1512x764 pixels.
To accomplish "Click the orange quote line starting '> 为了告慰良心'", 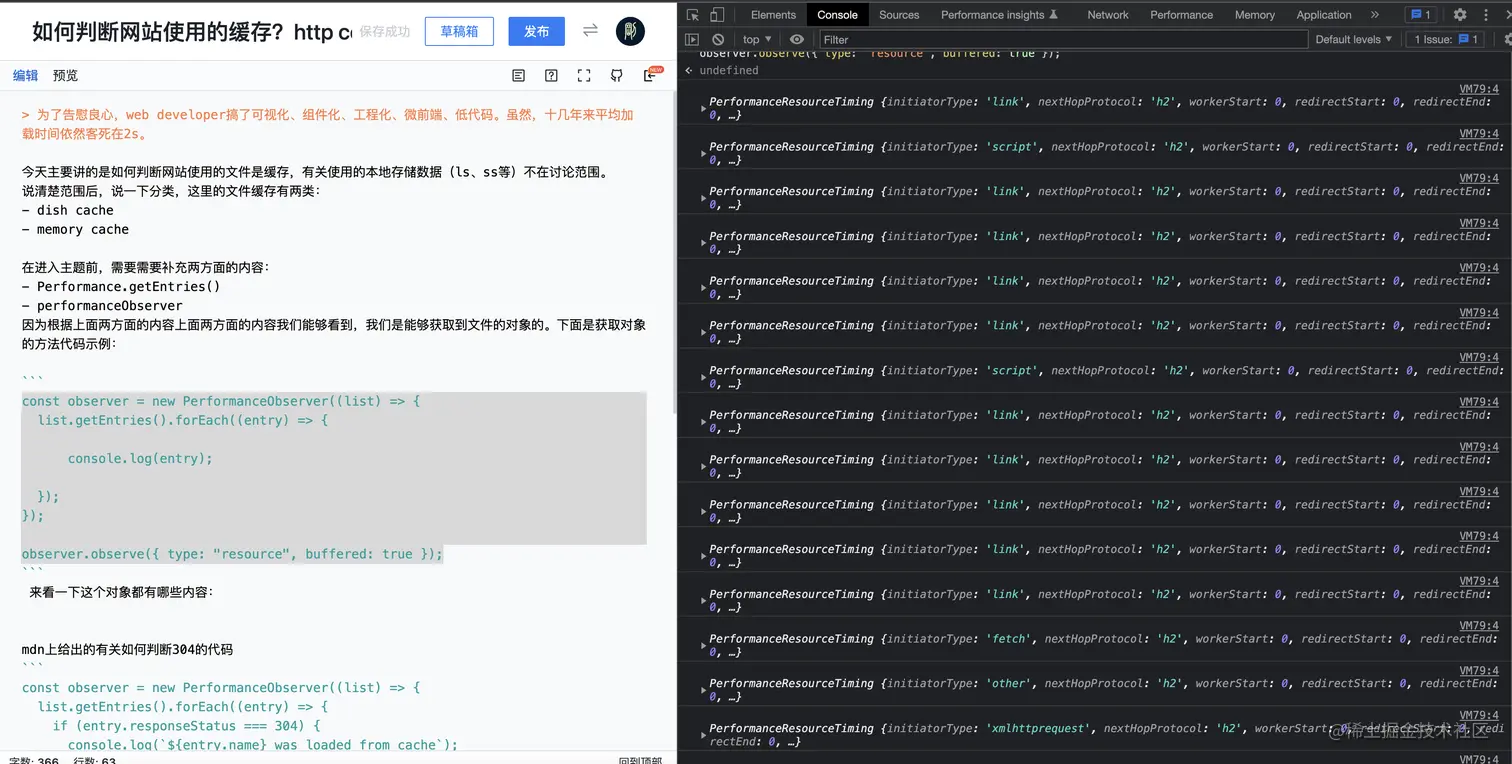I will 328,124.
